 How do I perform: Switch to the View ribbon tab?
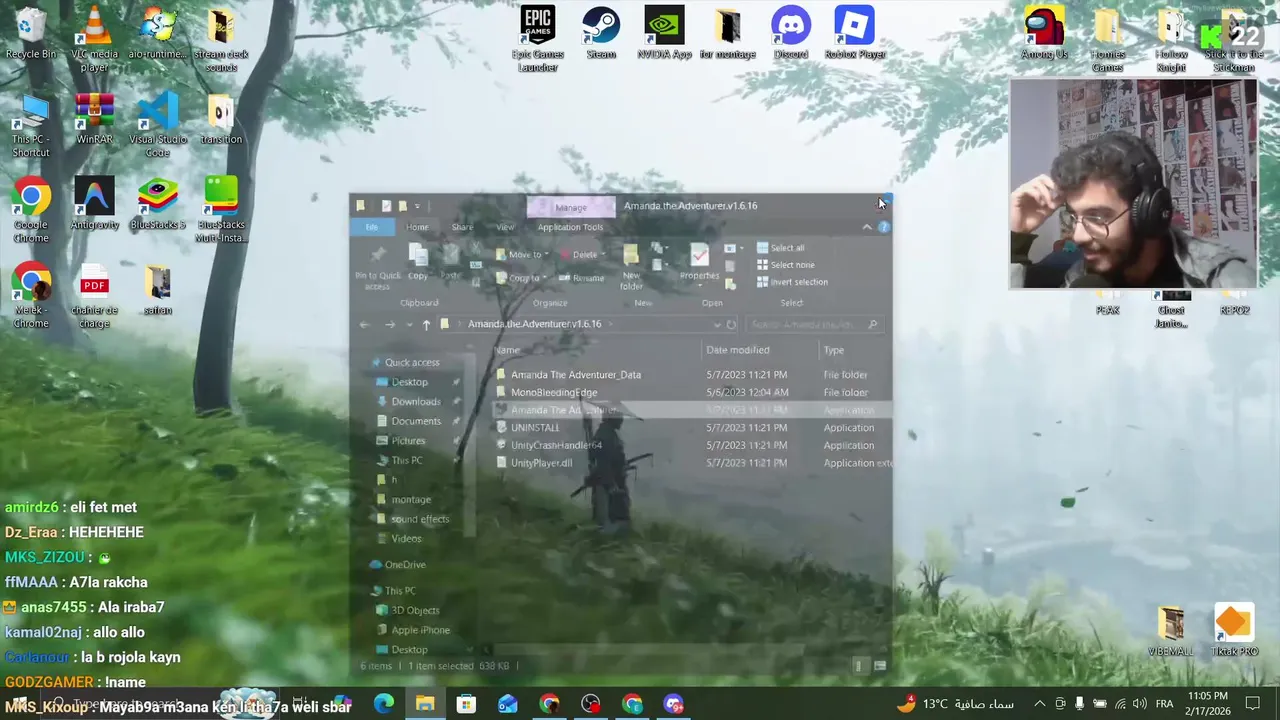[x=505, y=227]
